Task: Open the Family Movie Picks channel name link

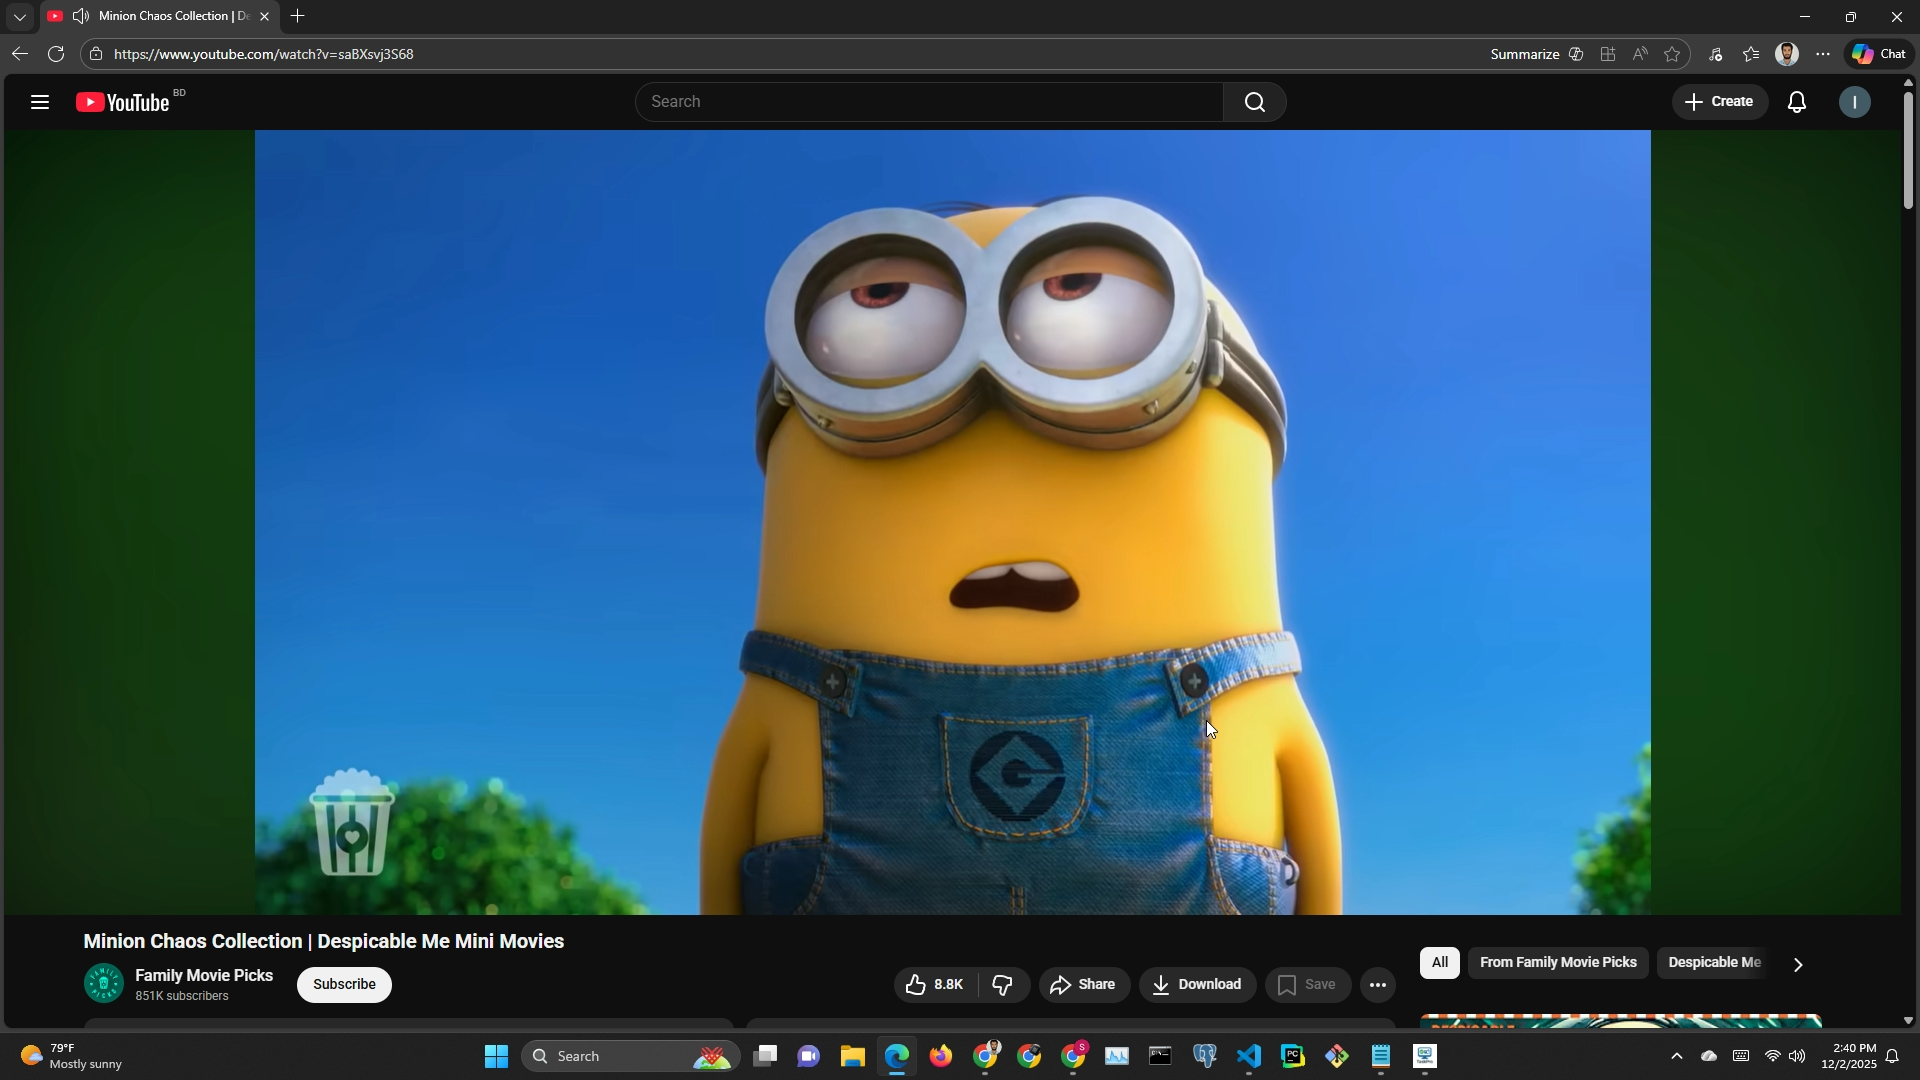Action: point(204,976)
